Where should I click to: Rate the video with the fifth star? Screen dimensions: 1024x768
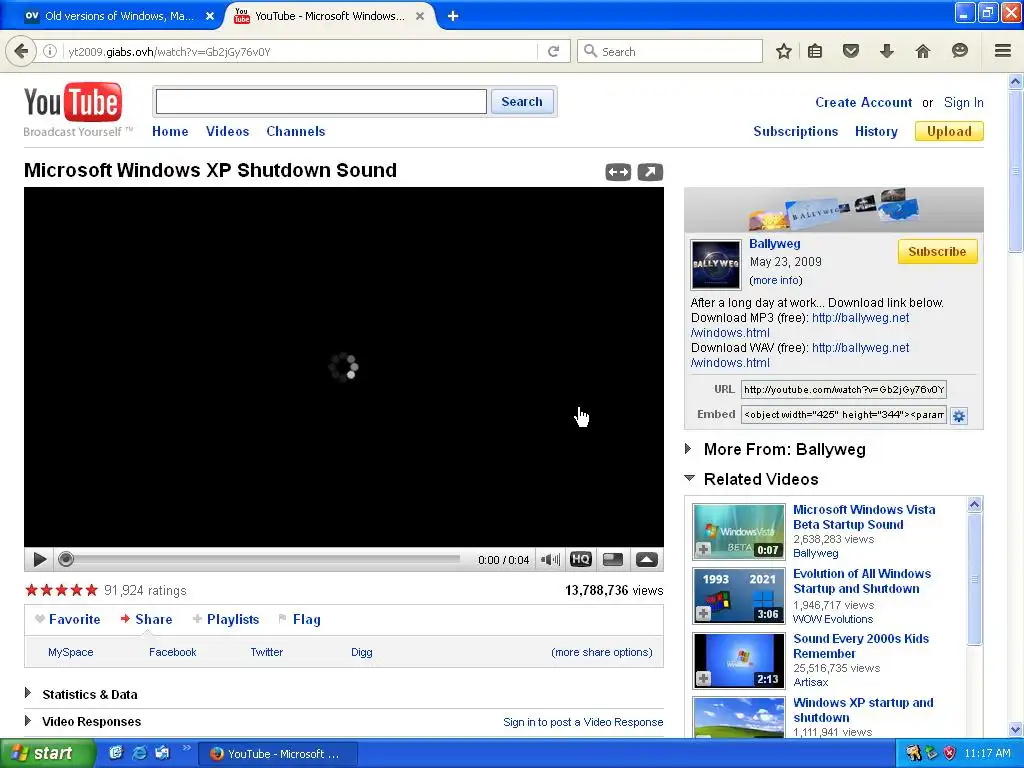point(91,590)
